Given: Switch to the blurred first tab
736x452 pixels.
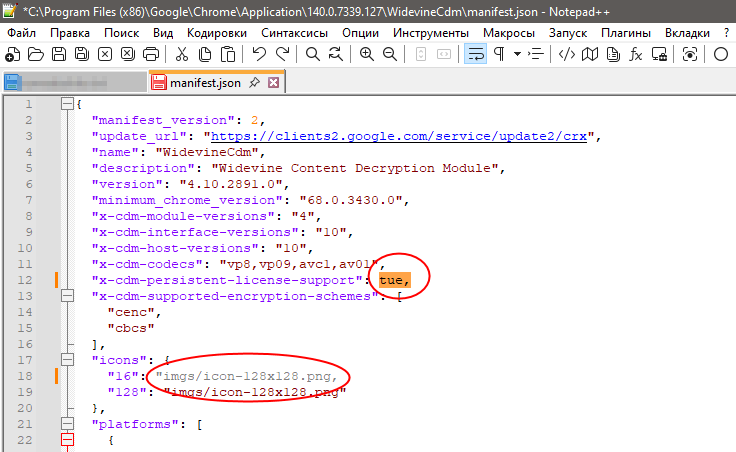Looking at the screenshot, I should point(75,83).
